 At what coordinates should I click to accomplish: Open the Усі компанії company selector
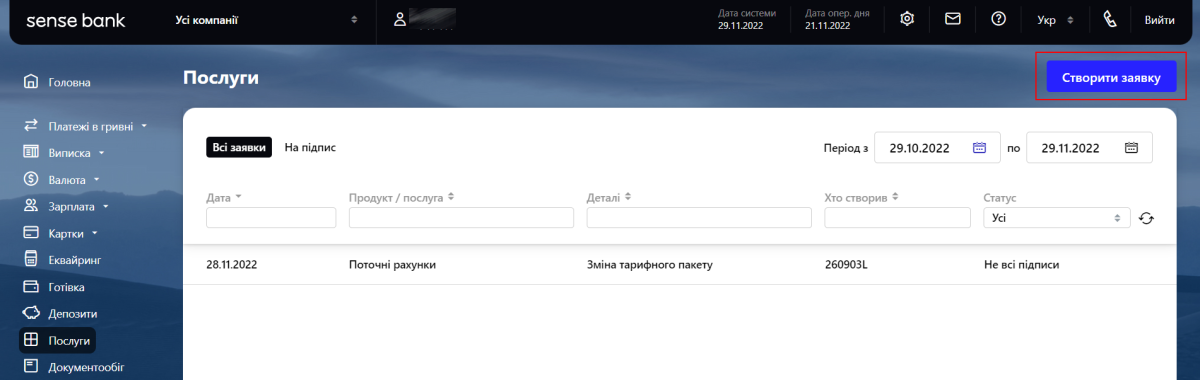click(267, 19)
